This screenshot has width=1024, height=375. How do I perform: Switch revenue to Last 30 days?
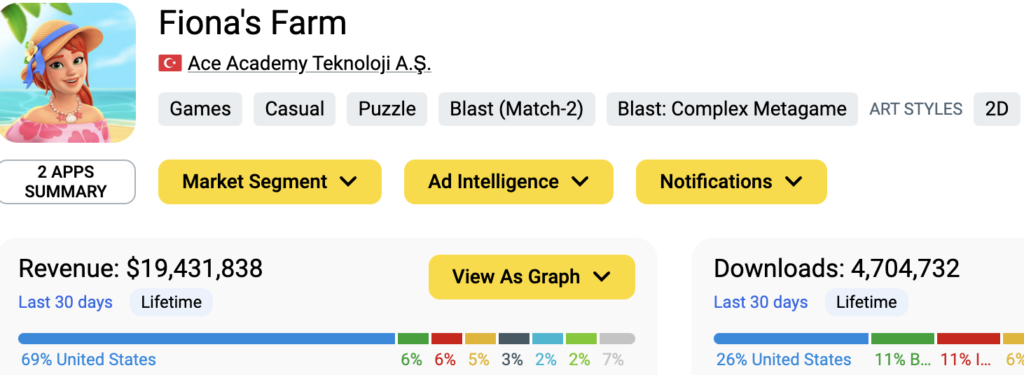(65, 302)
